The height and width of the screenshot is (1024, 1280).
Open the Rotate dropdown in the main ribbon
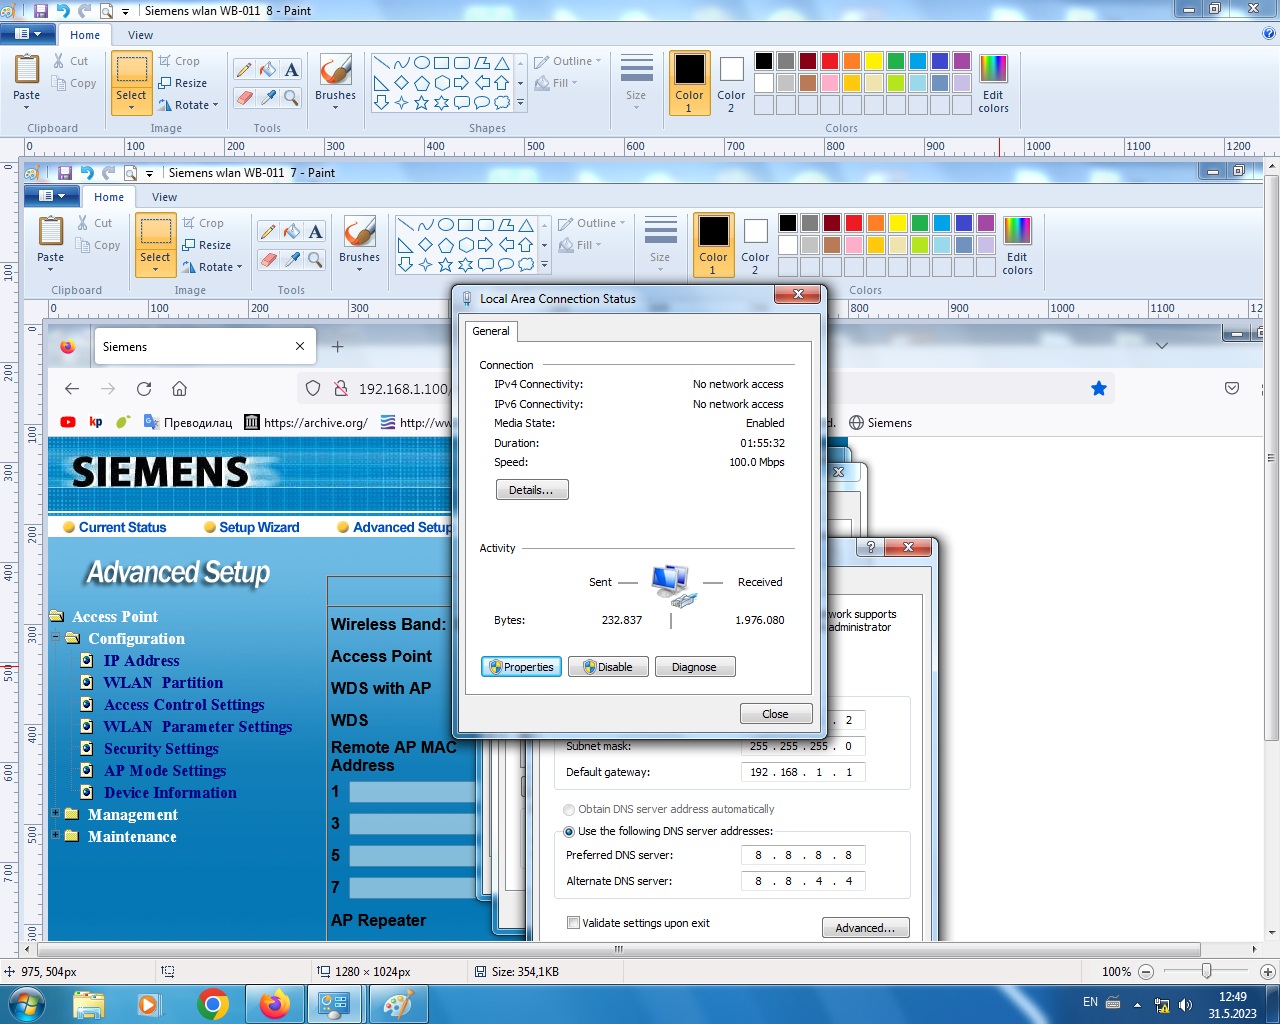point(188,105)
